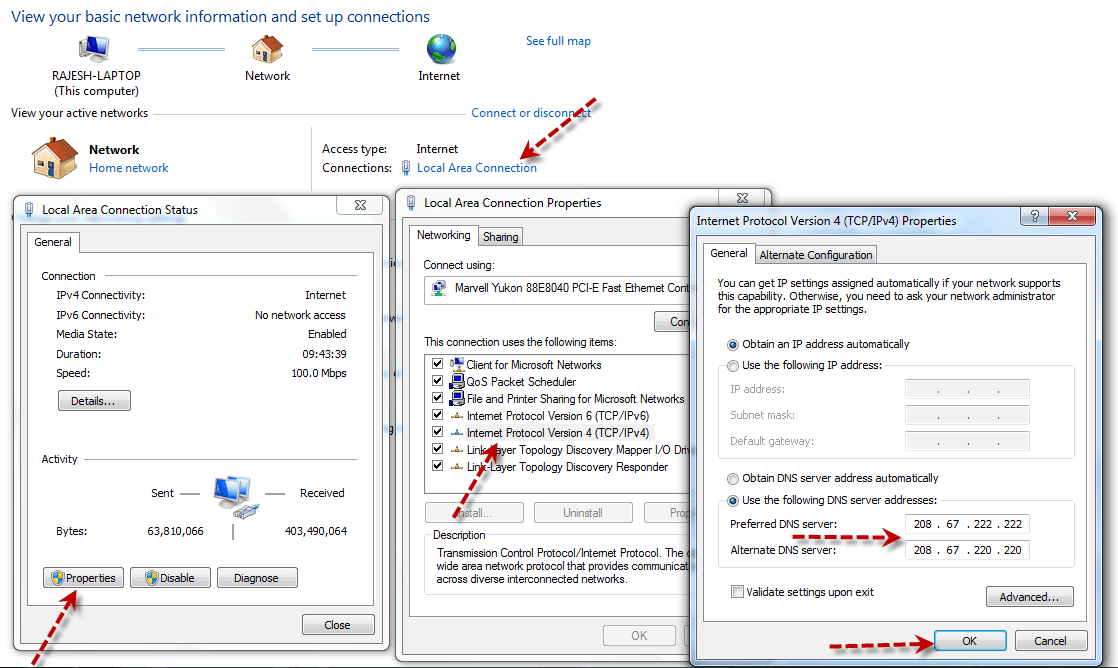
Task: Open the Local Area Connection link
Action: point(476,168)
